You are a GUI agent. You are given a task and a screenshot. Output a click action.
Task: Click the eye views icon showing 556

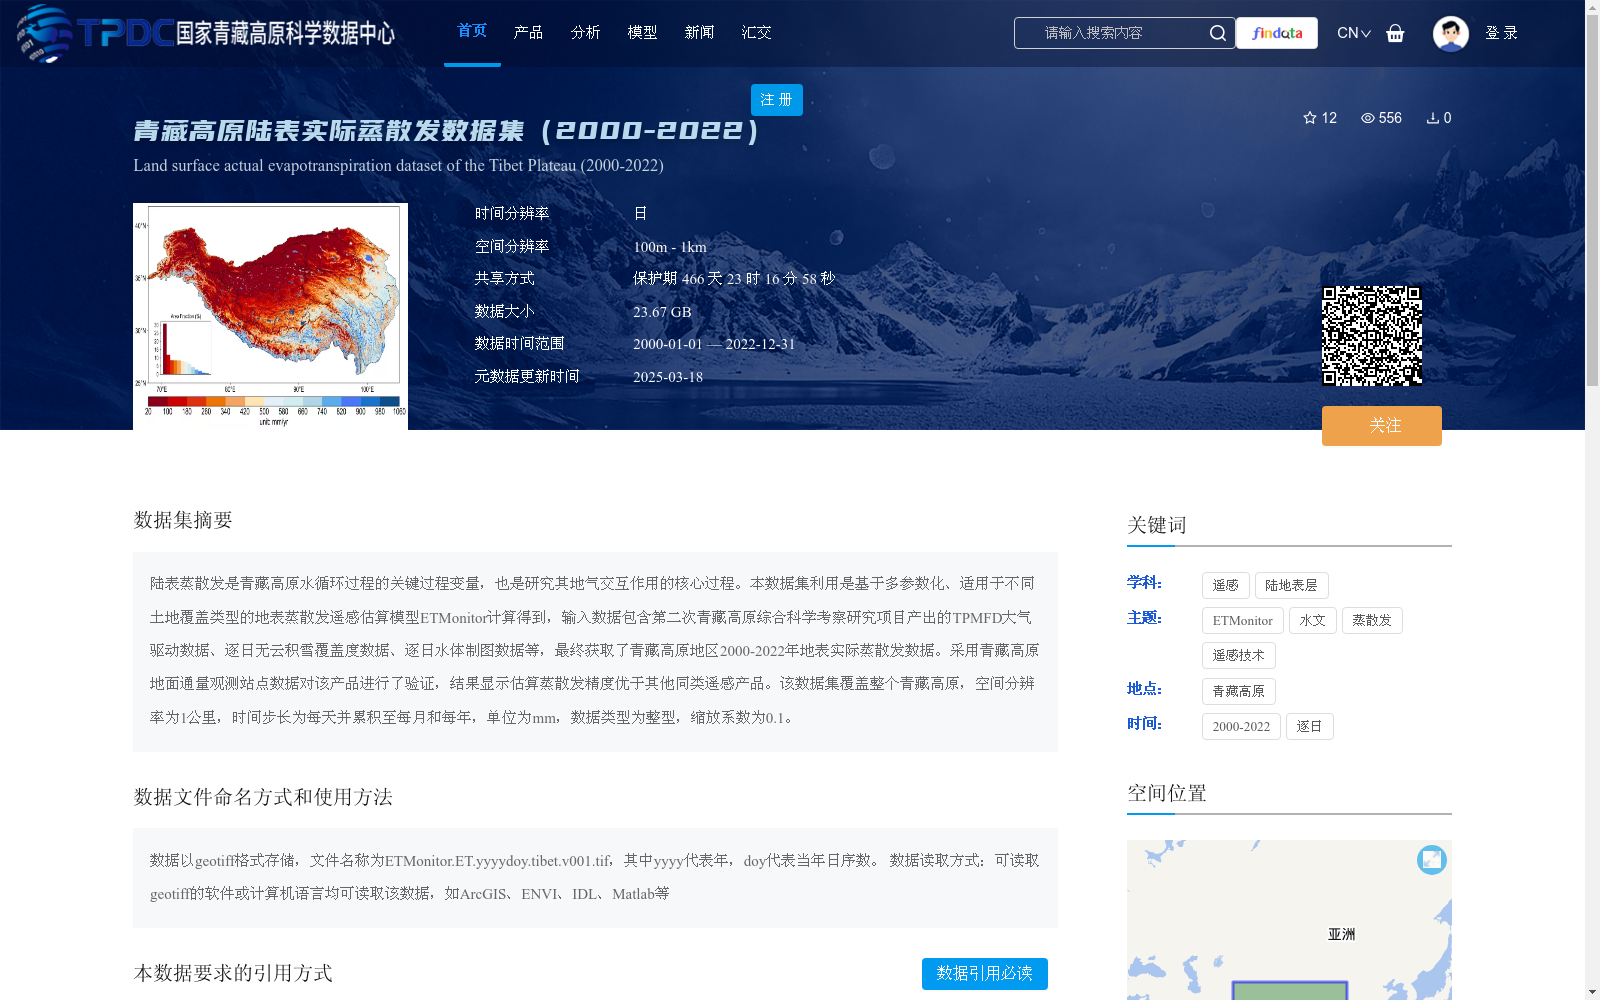click(x=1368, y=118)
